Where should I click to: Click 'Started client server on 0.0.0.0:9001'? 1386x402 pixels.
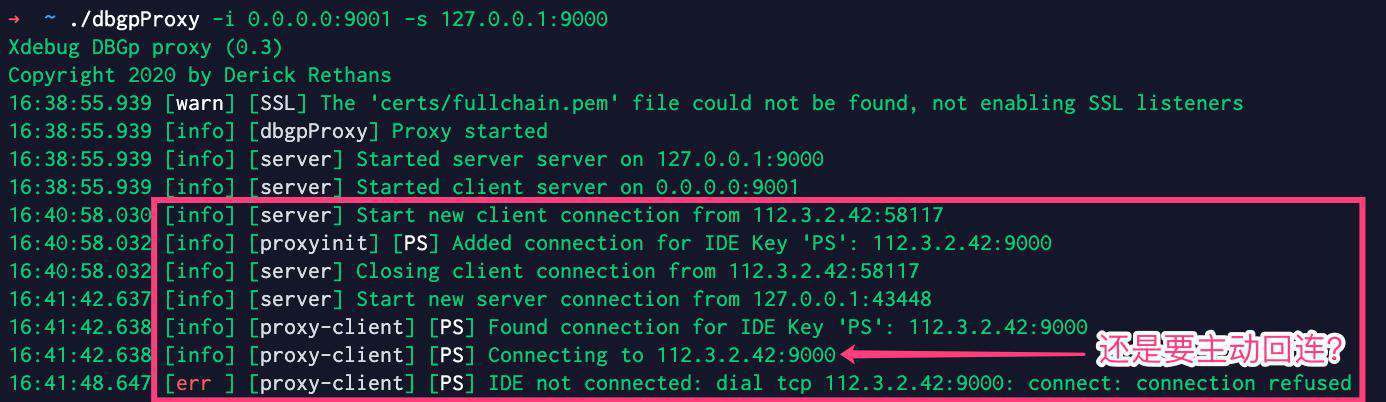tap(578, 187)
